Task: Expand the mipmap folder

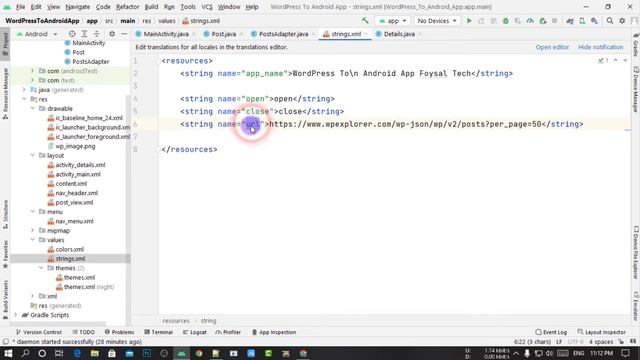Action: (x=33, y=231)
